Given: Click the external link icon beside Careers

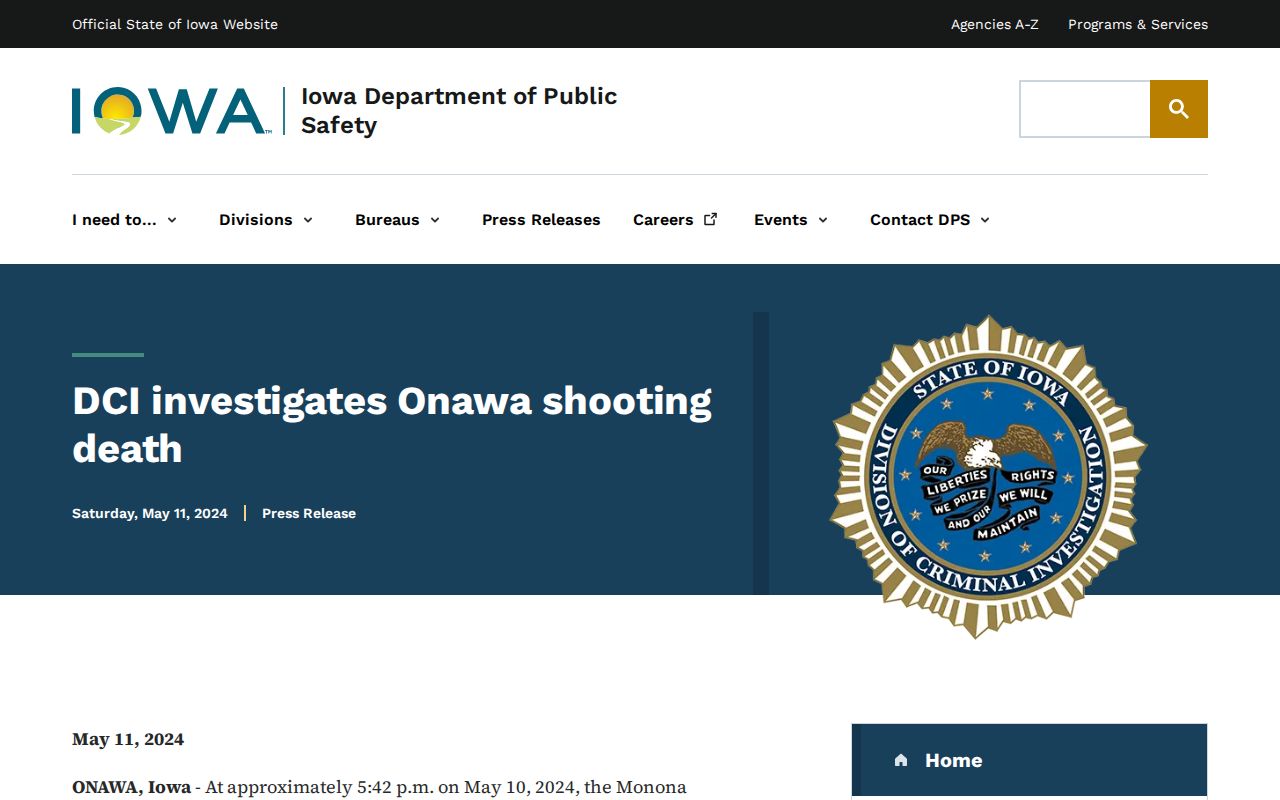Looking at the screenshot, I should tap(710, 219).
